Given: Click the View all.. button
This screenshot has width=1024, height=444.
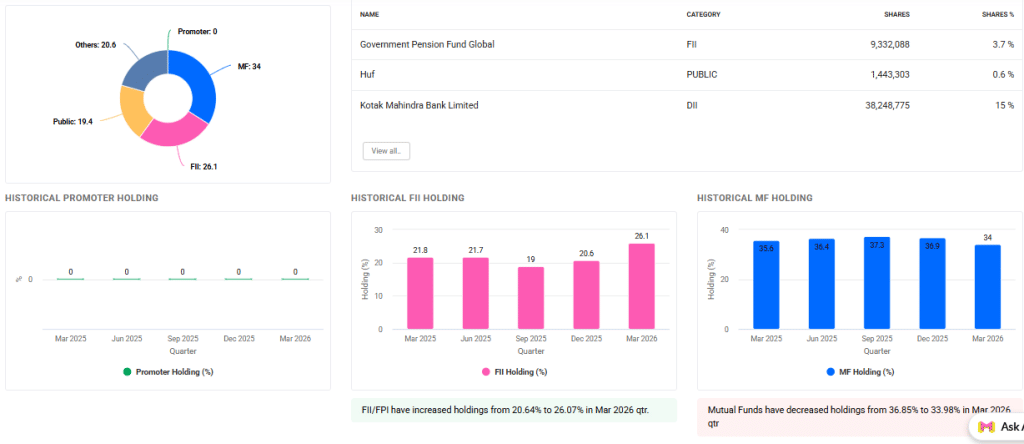Looking at the screenshot, I should pos(386,151).
